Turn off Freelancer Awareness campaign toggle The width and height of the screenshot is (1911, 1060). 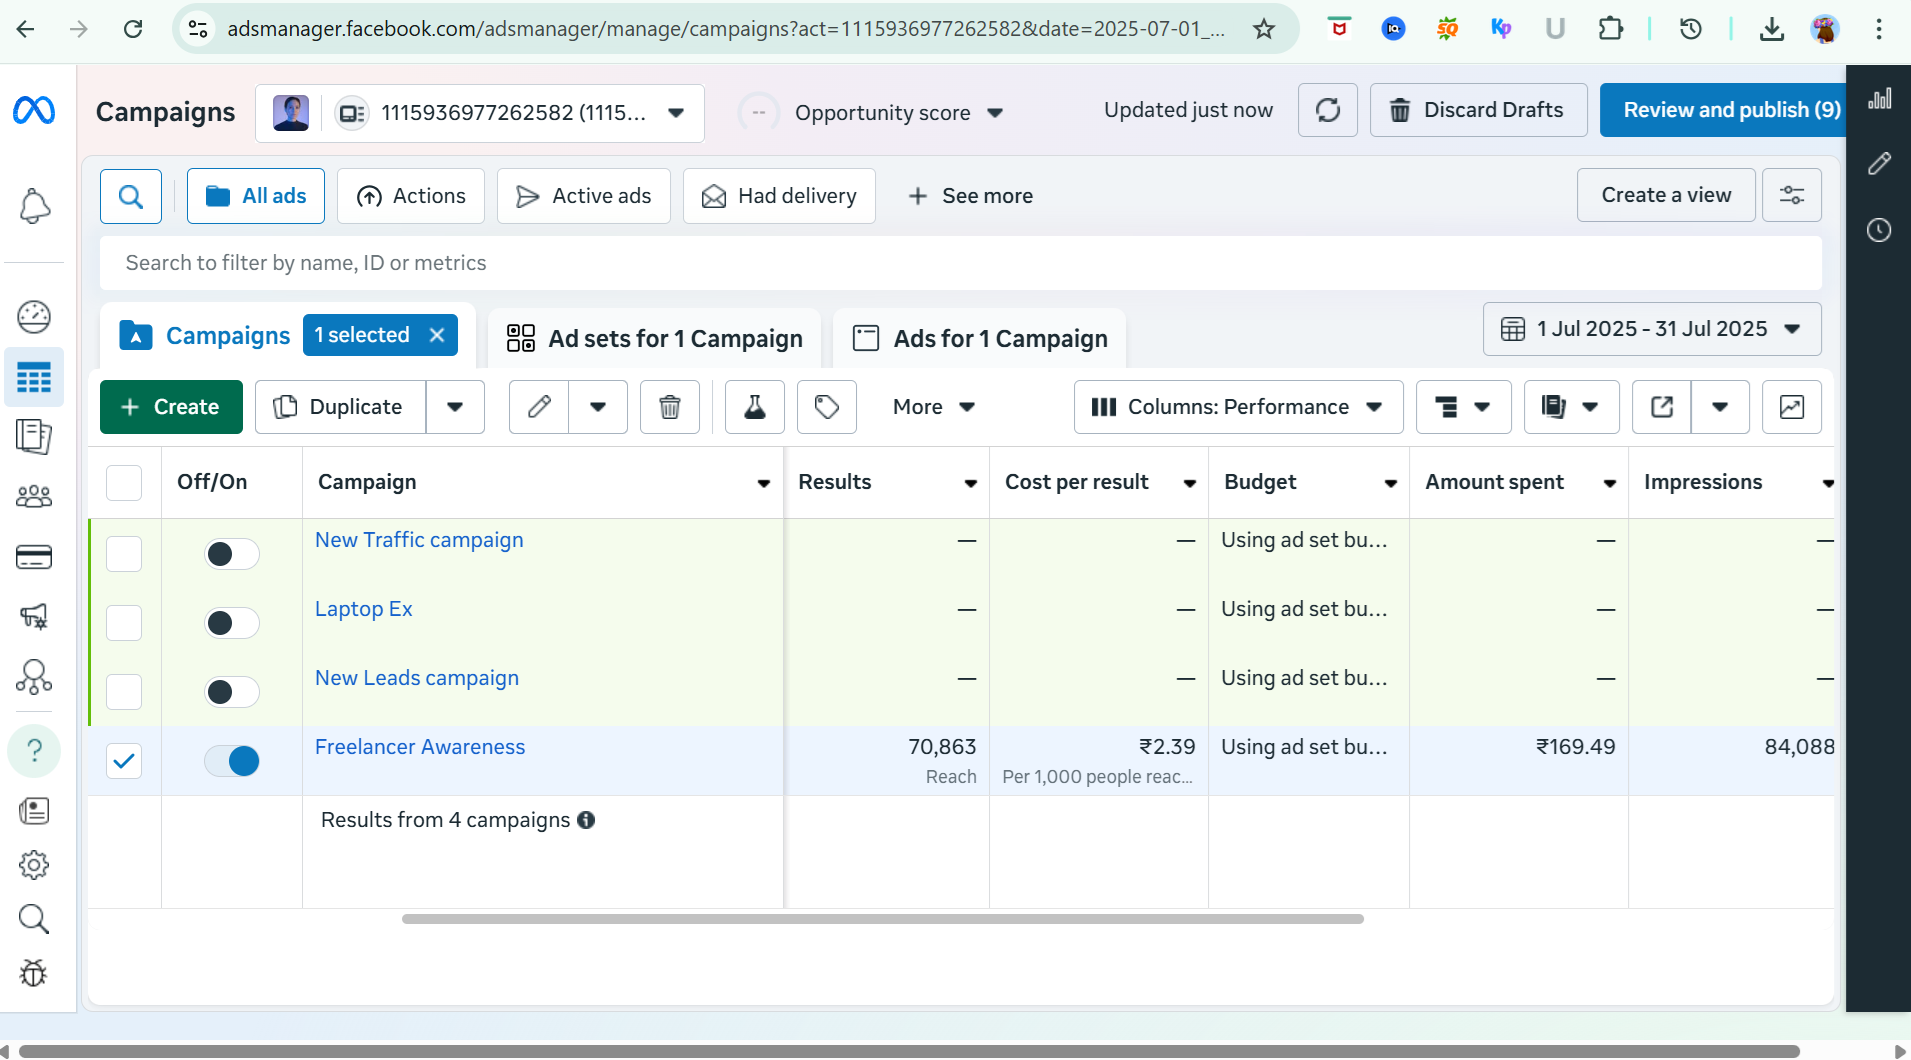(x=232, y=761)
